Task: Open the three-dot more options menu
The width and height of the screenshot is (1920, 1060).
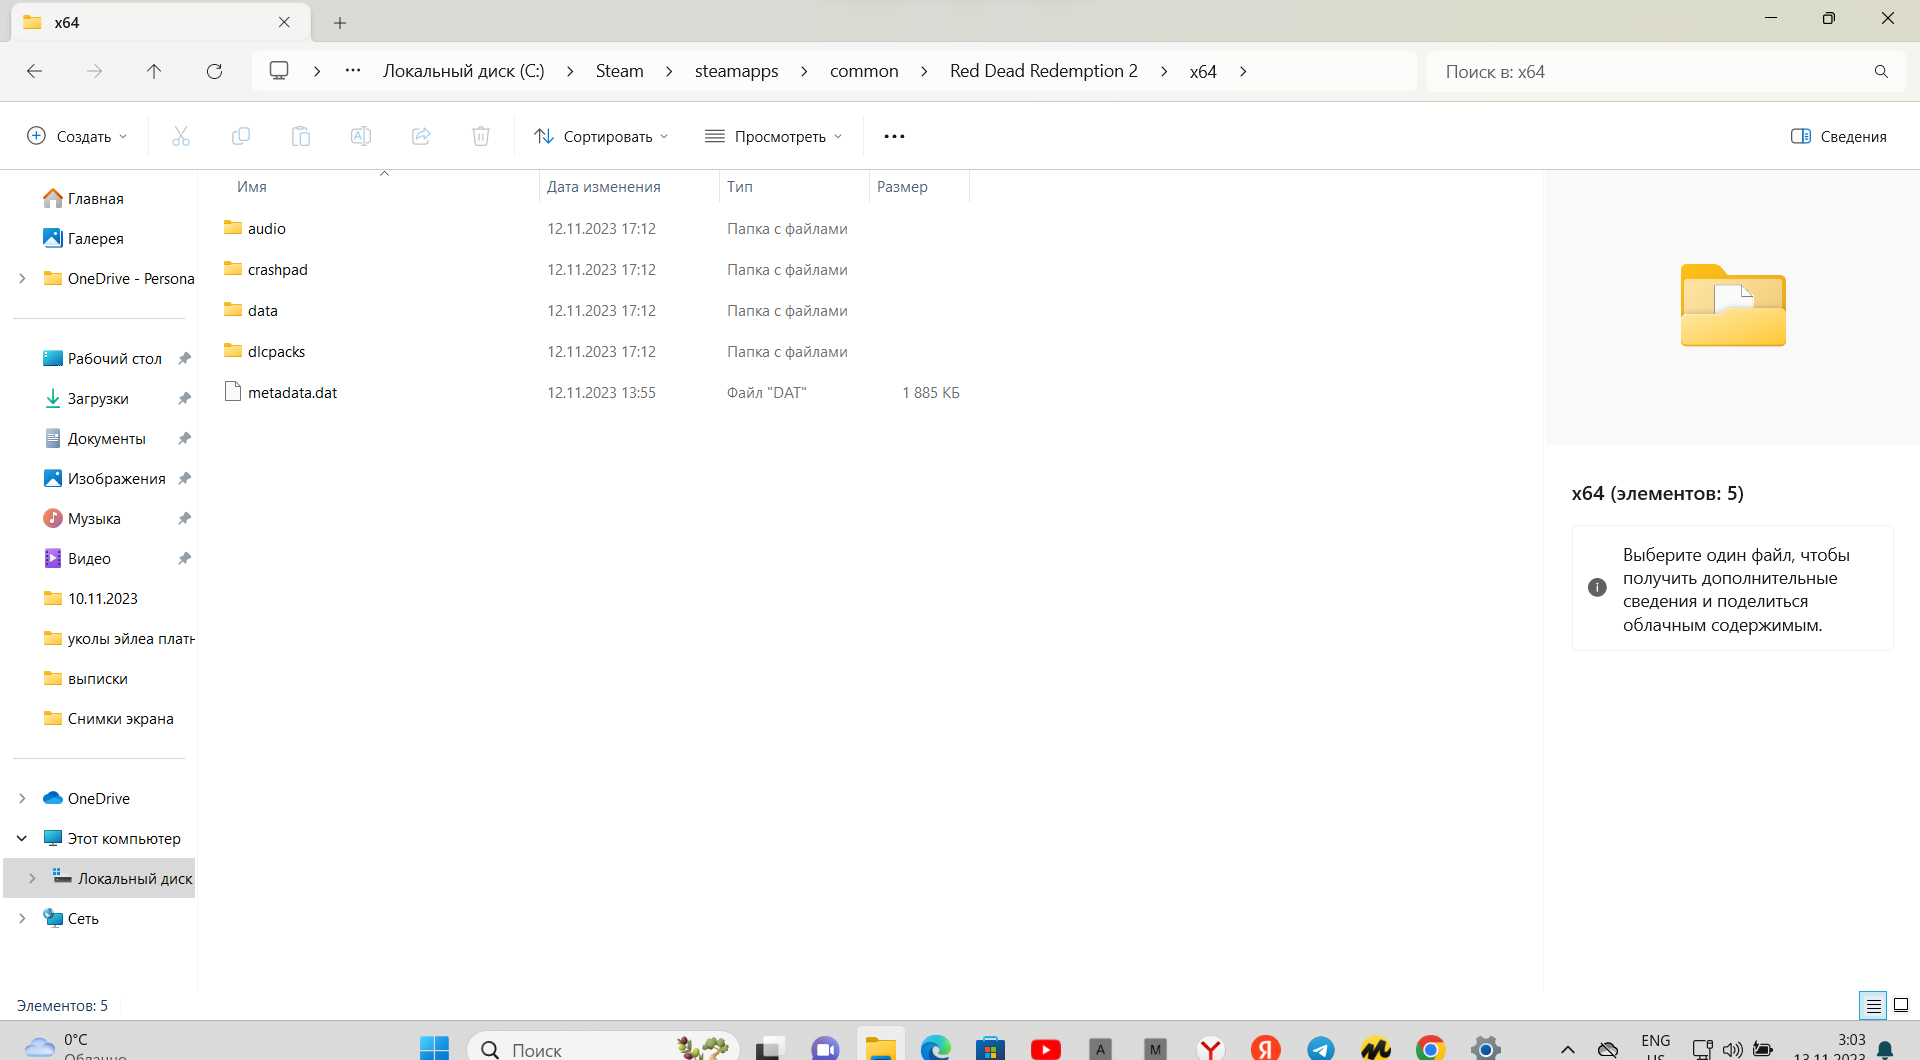Action: coord(894,136)
